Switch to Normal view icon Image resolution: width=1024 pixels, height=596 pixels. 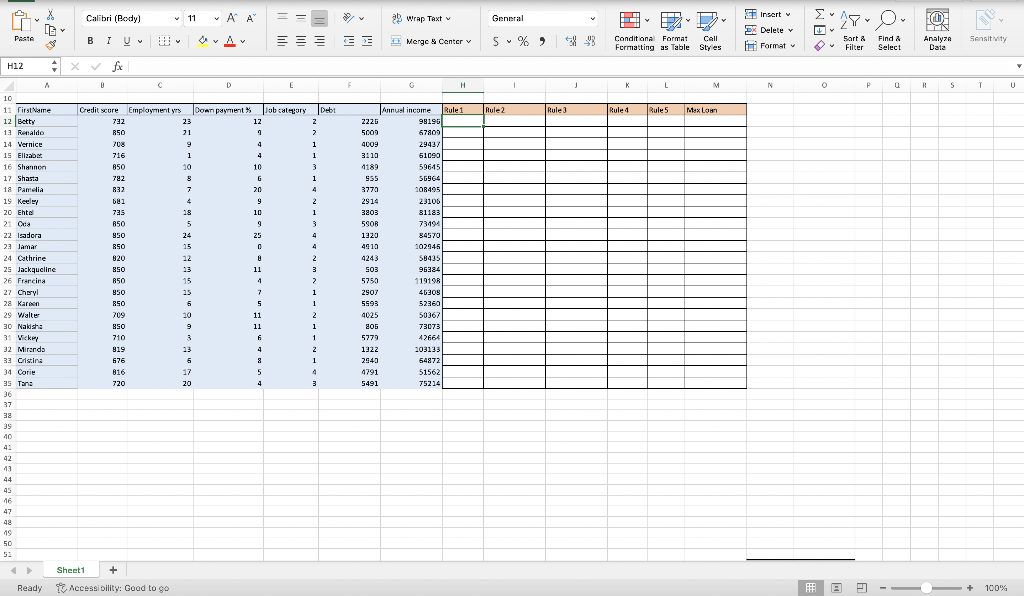(810, 588)
